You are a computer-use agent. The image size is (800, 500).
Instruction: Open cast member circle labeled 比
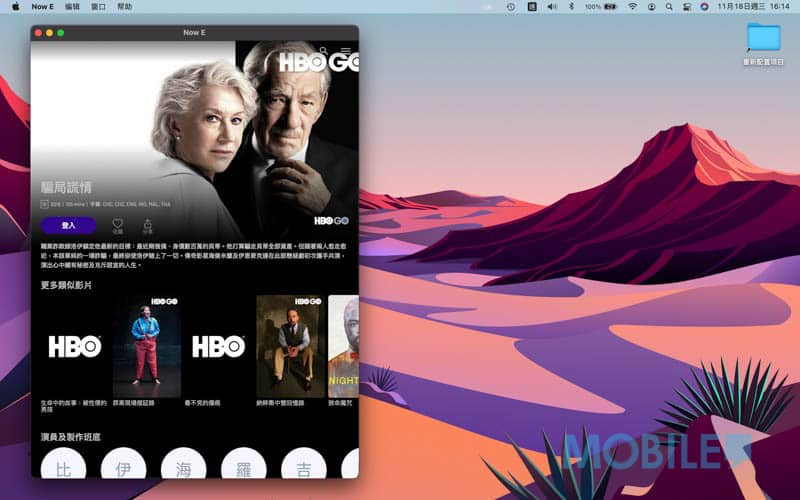pyautogui.click(x=63, y=468)
